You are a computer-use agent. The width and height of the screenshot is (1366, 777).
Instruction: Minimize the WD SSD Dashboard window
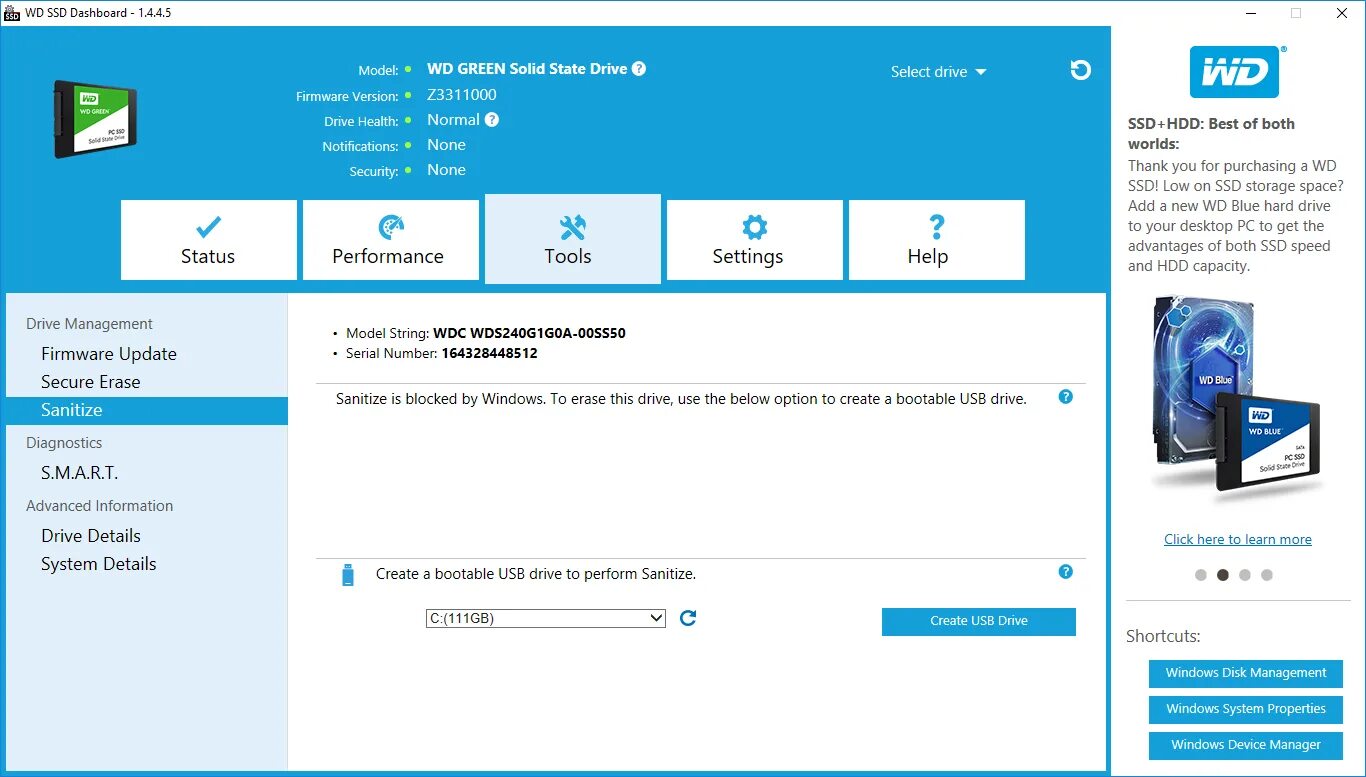point(1251,13)
